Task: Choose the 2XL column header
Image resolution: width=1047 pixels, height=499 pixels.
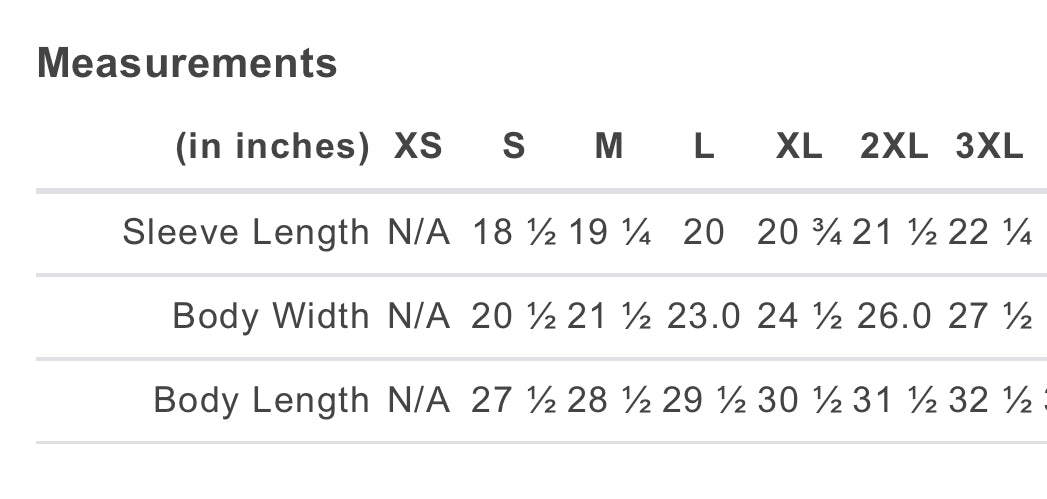Action: (894, 147)
